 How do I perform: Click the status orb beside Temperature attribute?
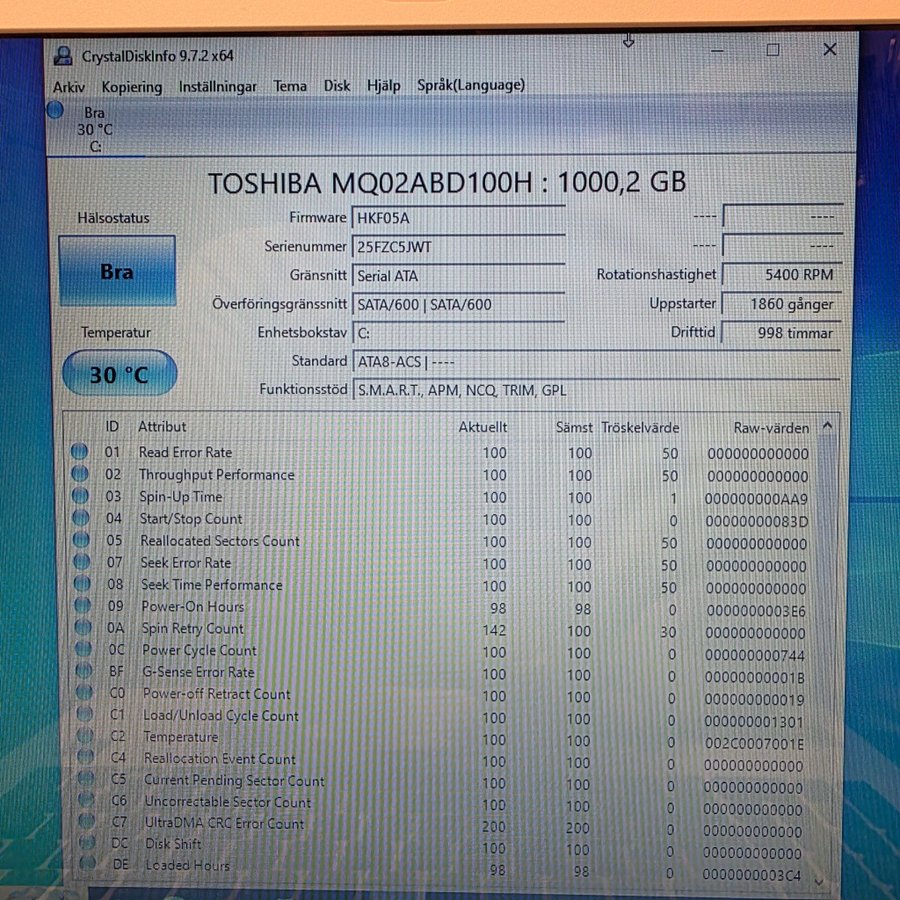click(84, 737)
